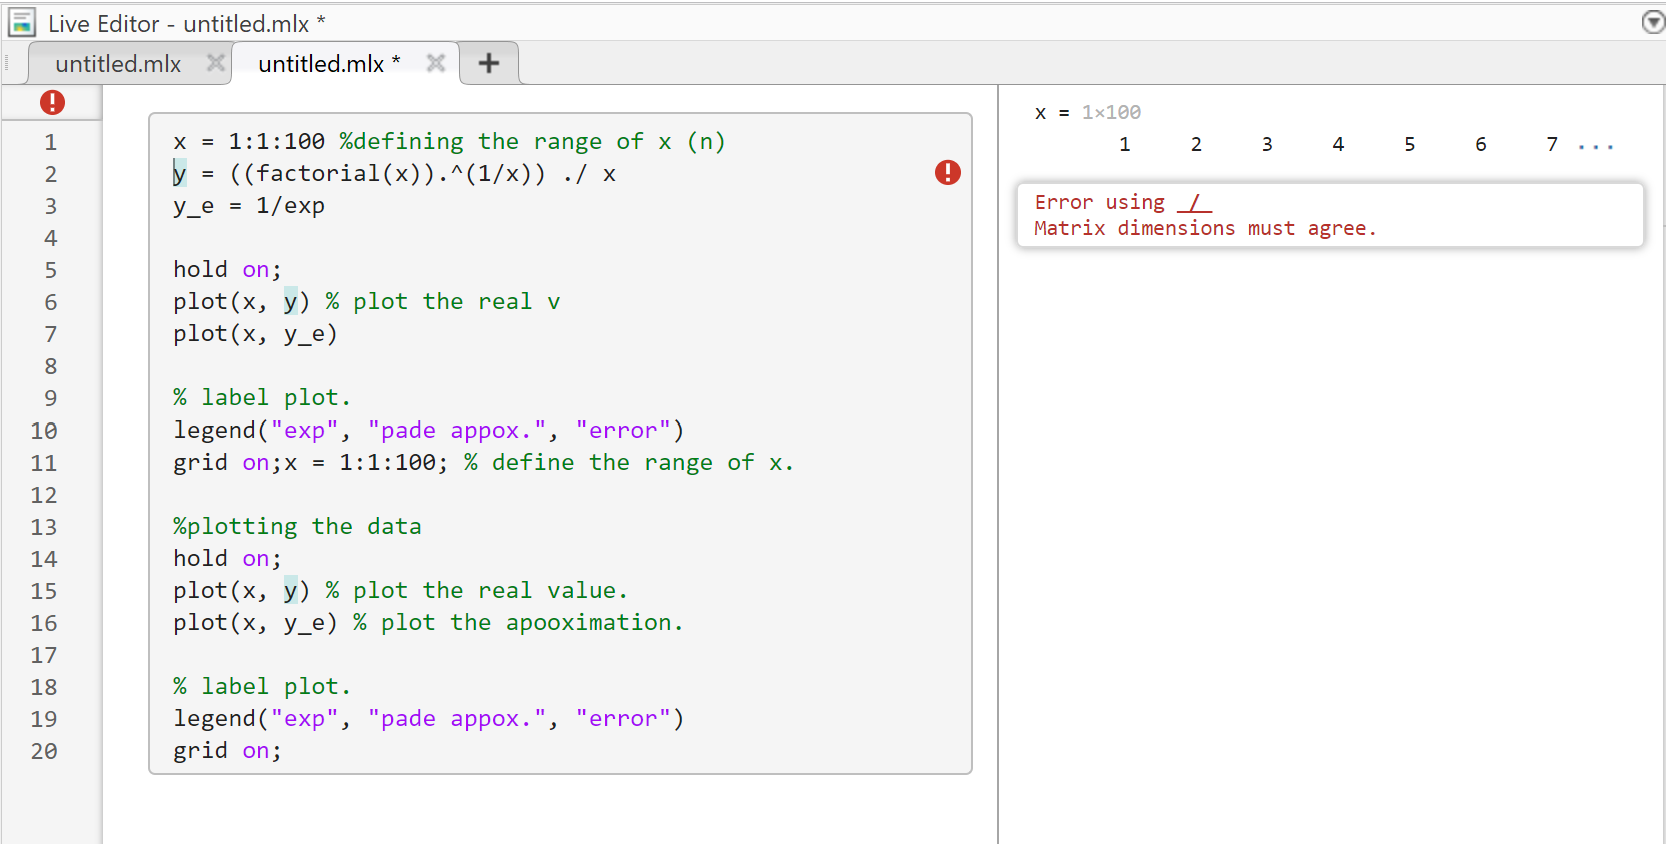Click the 'y_e = 1/exp' code line
Screen dimensions: 1666x844
pyautogui.click(x=249, y=206)
